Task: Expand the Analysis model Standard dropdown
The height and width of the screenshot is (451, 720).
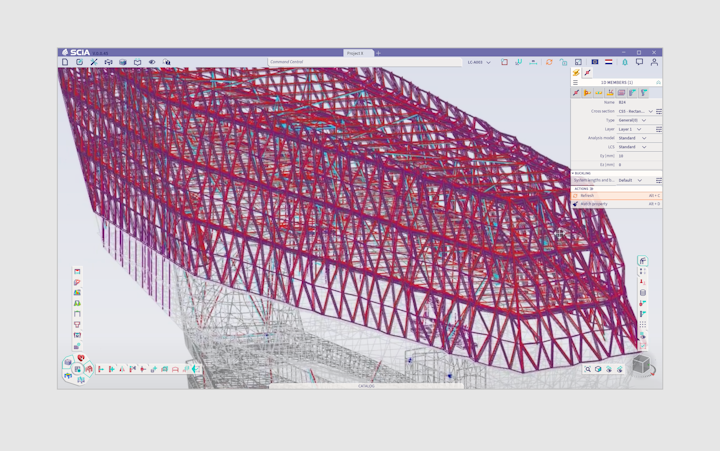Action: click(645, 138)
